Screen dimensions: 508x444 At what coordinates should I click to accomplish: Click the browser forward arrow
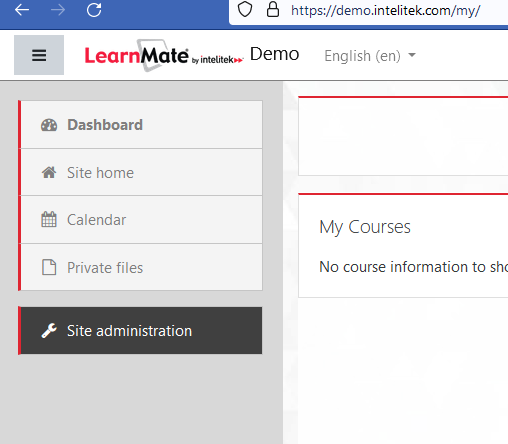(58, 10)
